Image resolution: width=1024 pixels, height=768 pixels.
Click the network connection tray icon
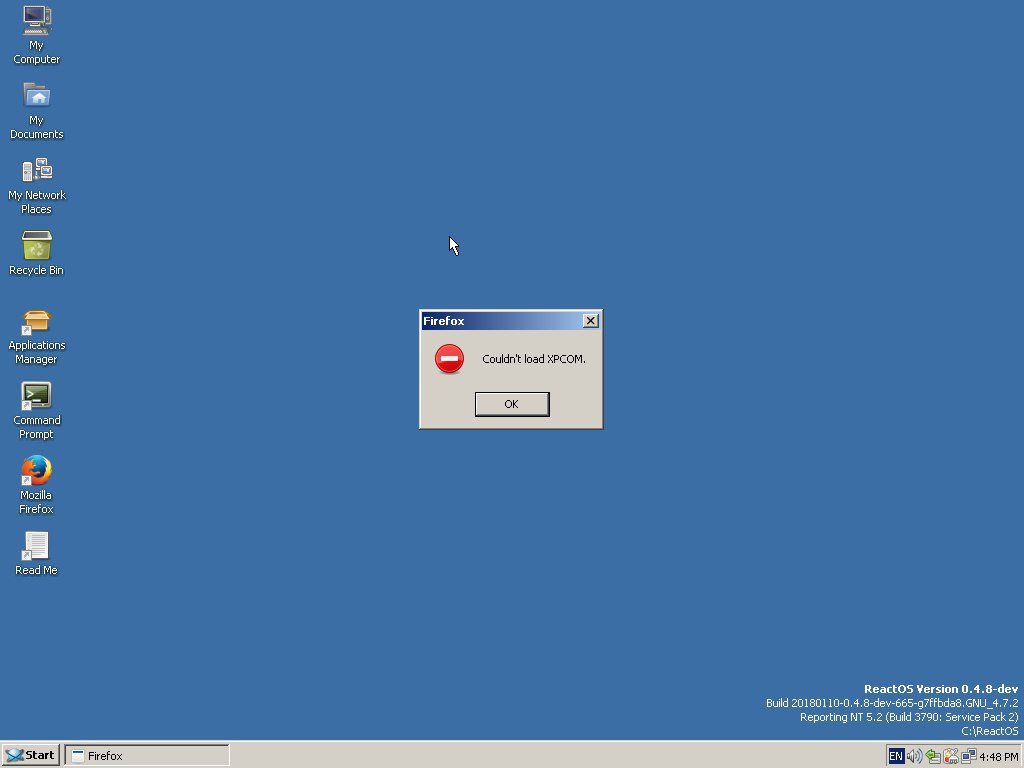[968, 756]
